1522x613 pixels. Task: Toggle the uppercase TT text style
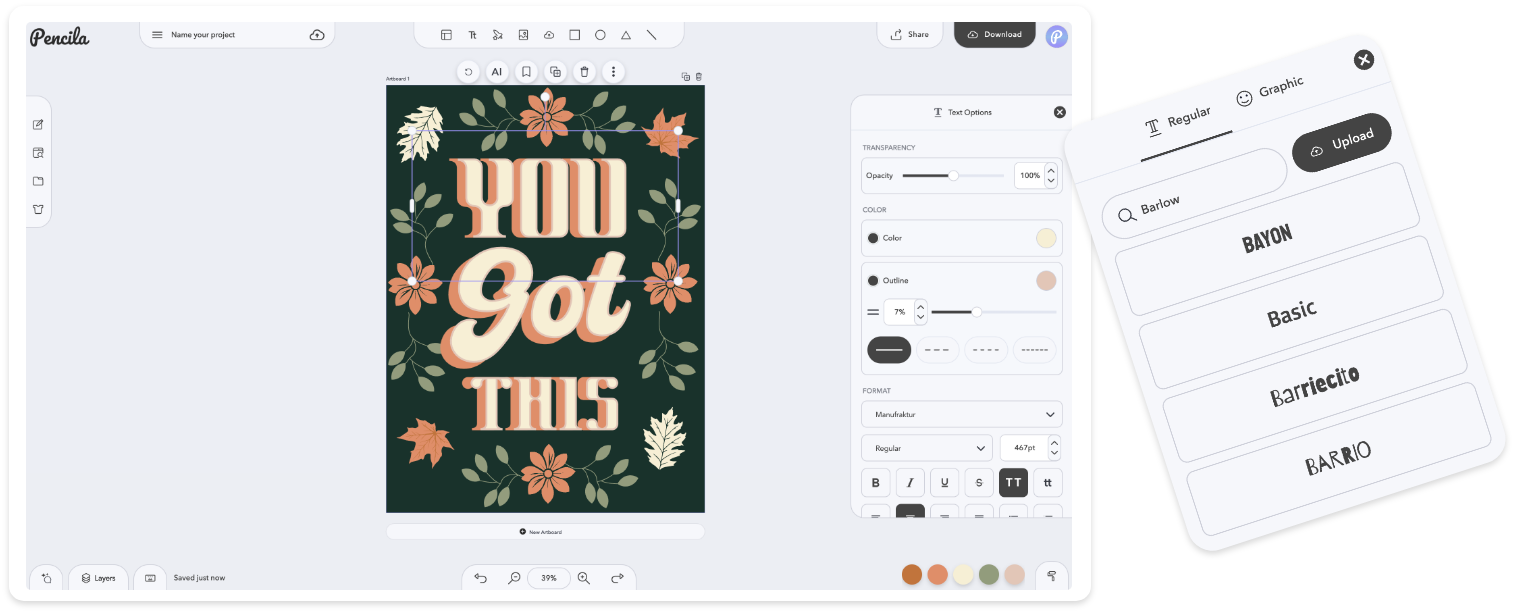coord(1013,483)
